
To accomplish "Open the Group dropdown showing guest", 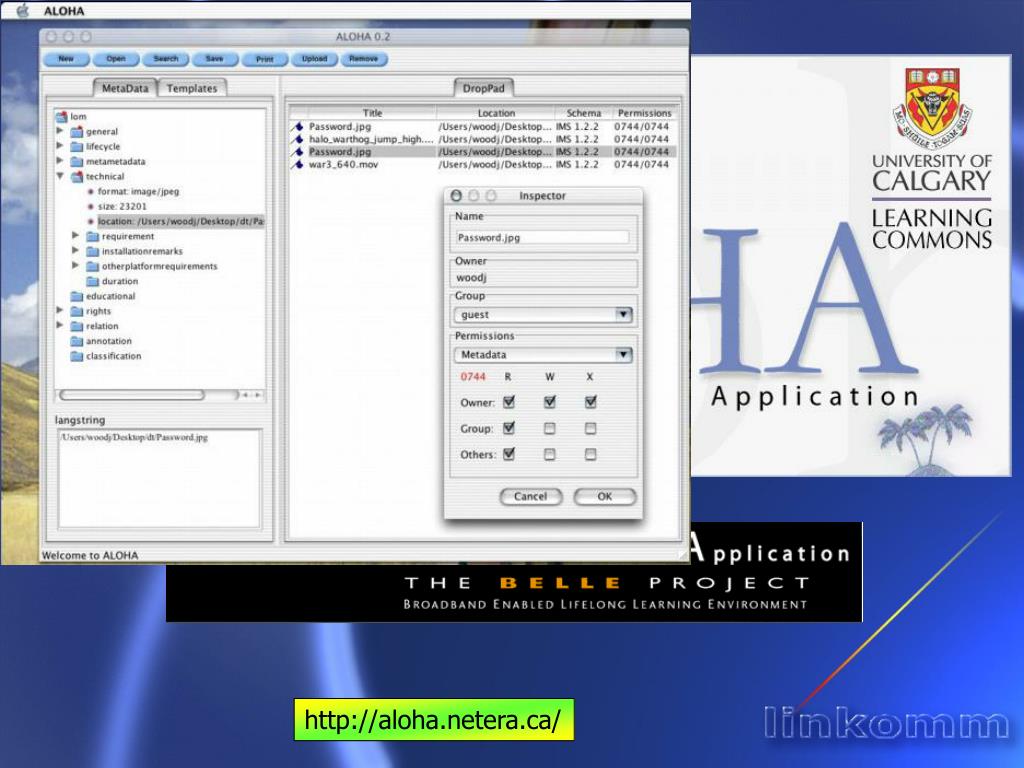I will click(x=543, y=315).
